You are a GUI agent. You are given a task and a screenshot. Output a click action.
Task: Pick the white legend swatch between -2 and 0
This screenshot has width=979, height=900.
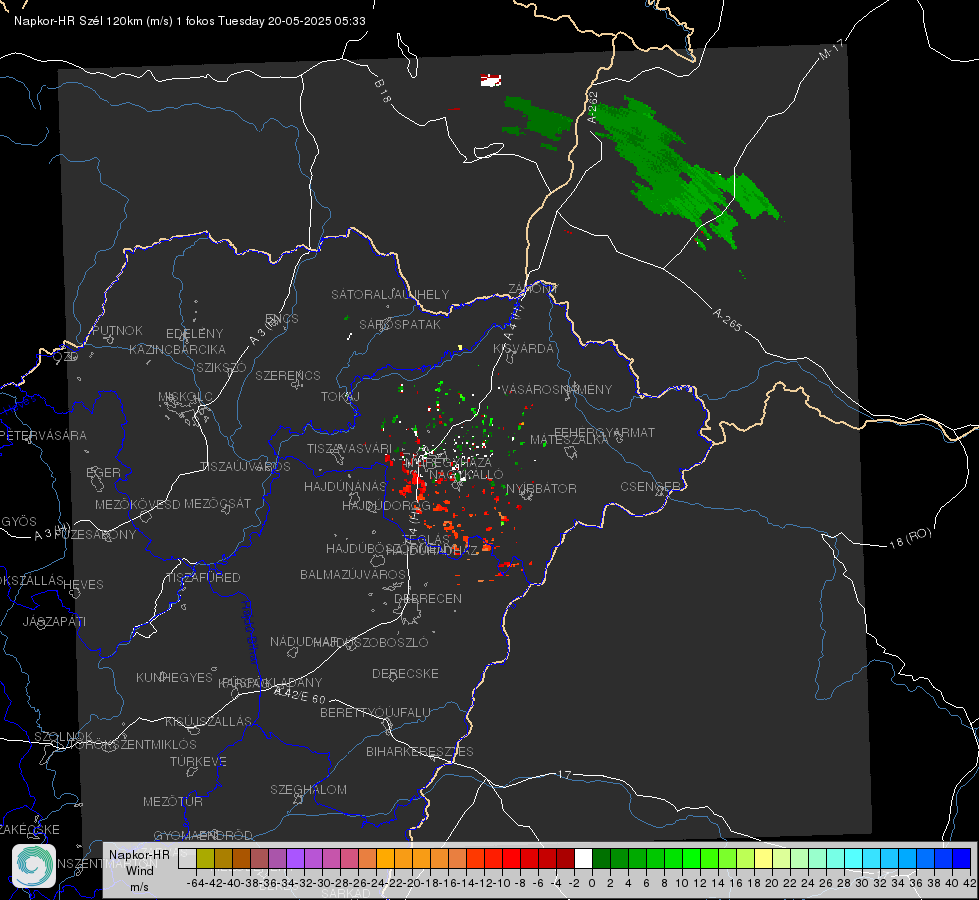coord(583,858)
